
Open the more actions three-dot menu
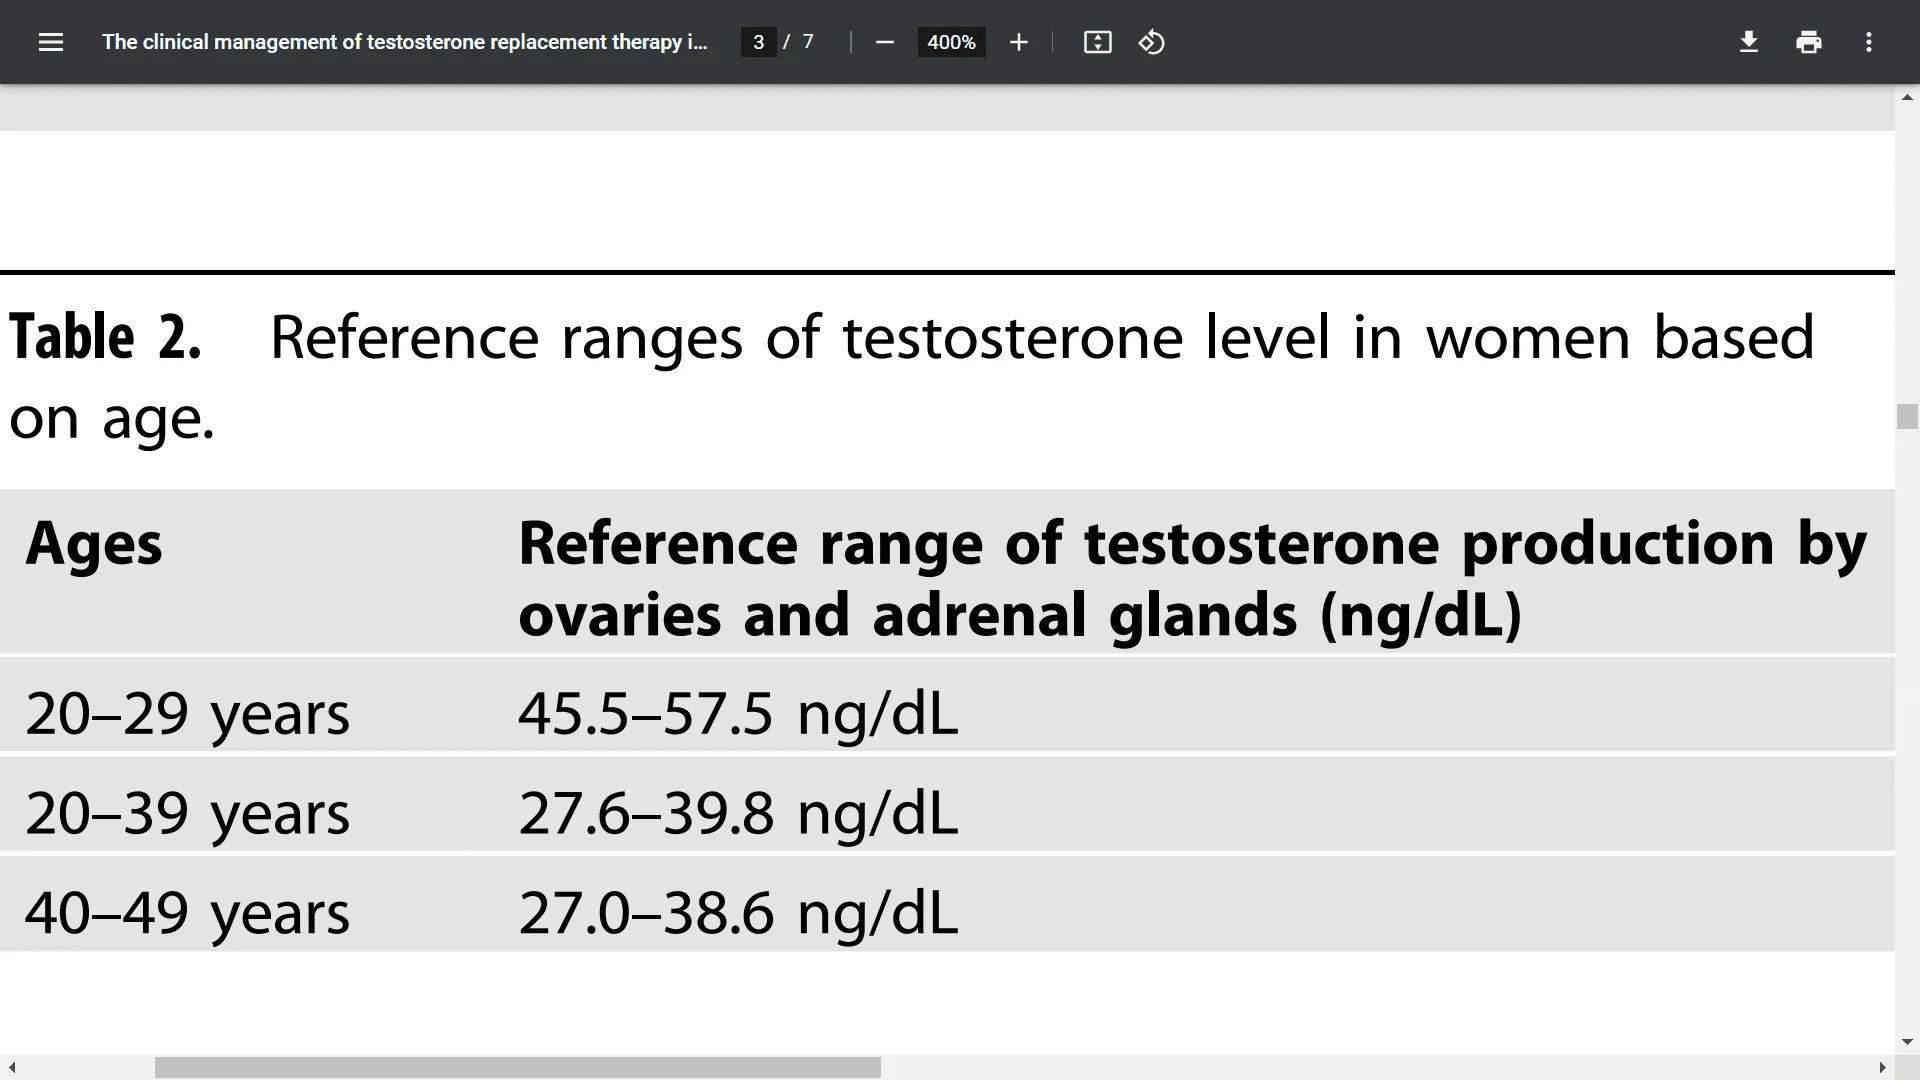pyautogui.click(x=1868, y=42)
